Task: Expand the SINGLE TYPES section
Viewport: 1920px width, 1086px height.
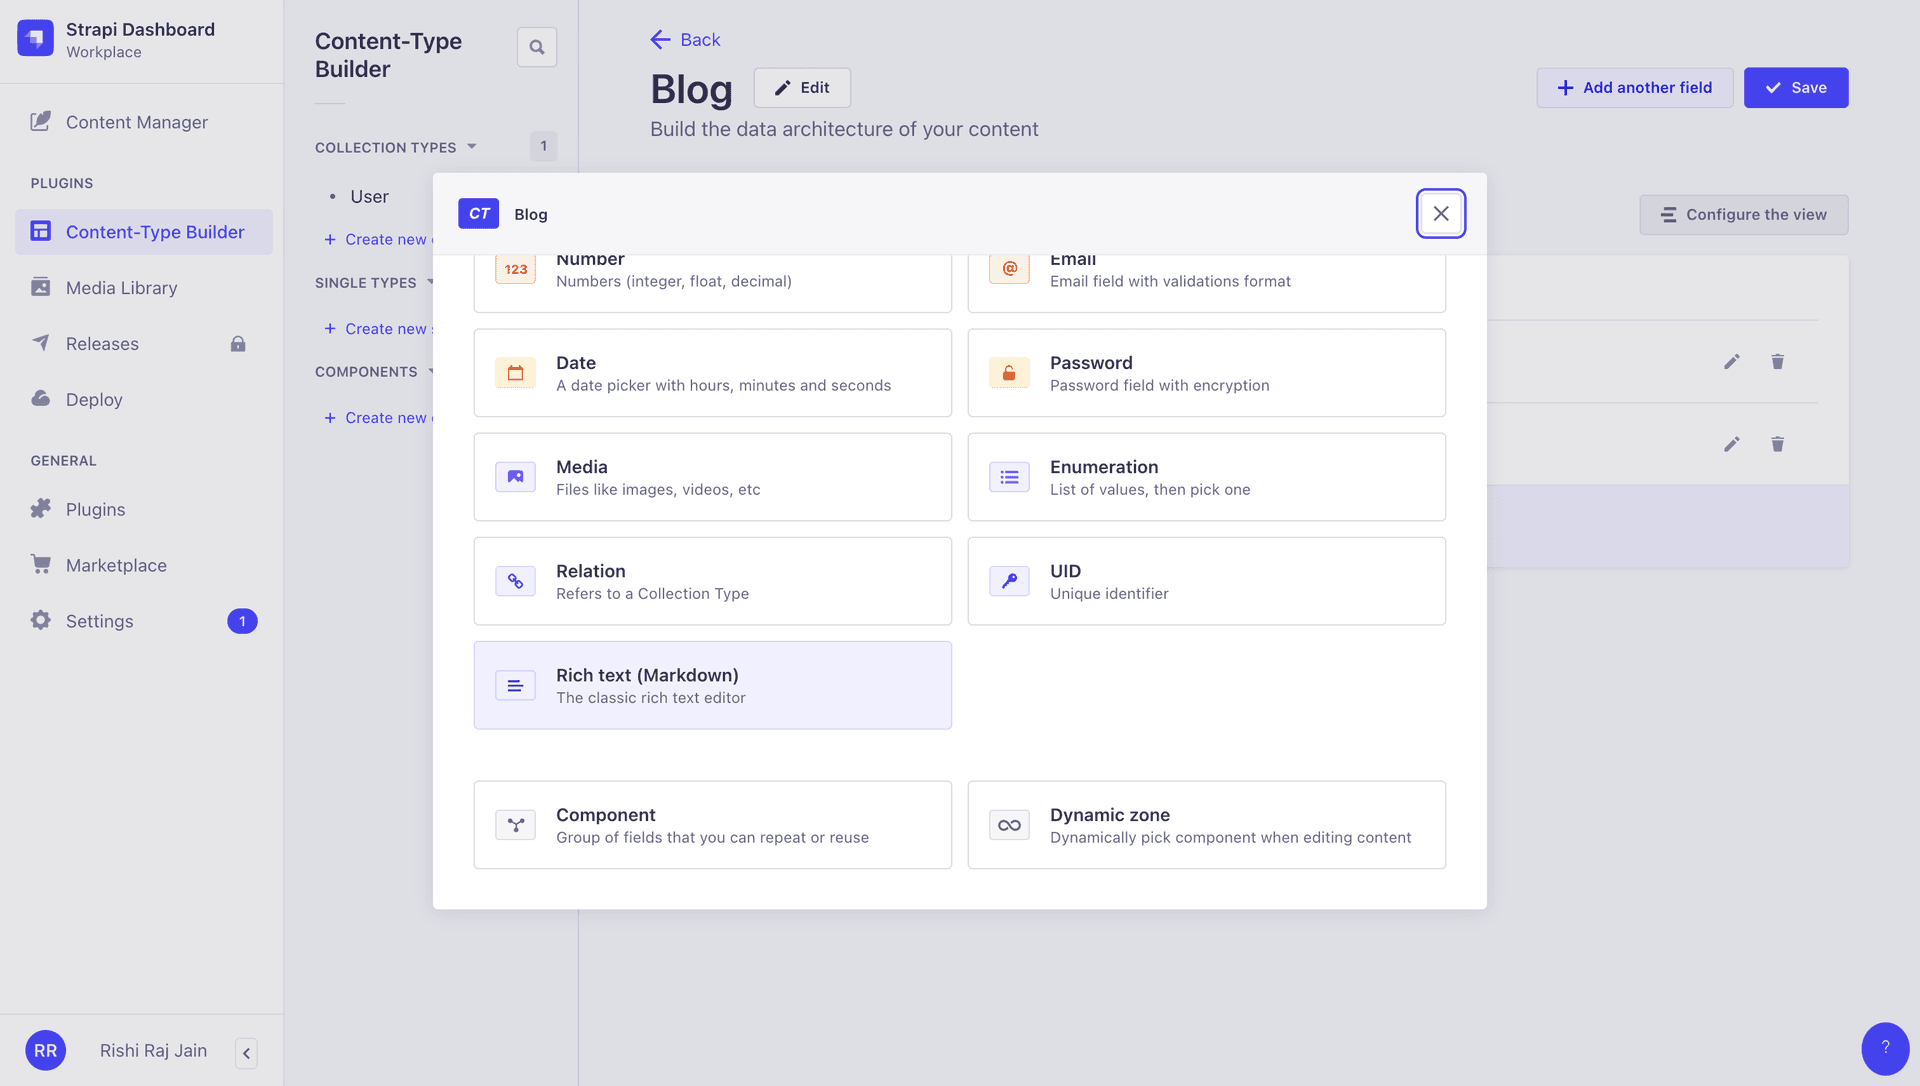Action: point(431,283)
